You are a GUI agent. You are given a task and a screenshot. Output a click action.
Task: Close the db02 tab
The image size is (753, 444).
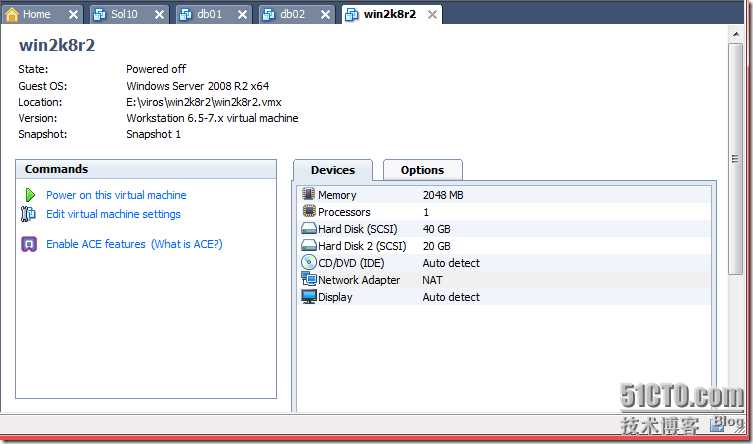click(326, 15)
